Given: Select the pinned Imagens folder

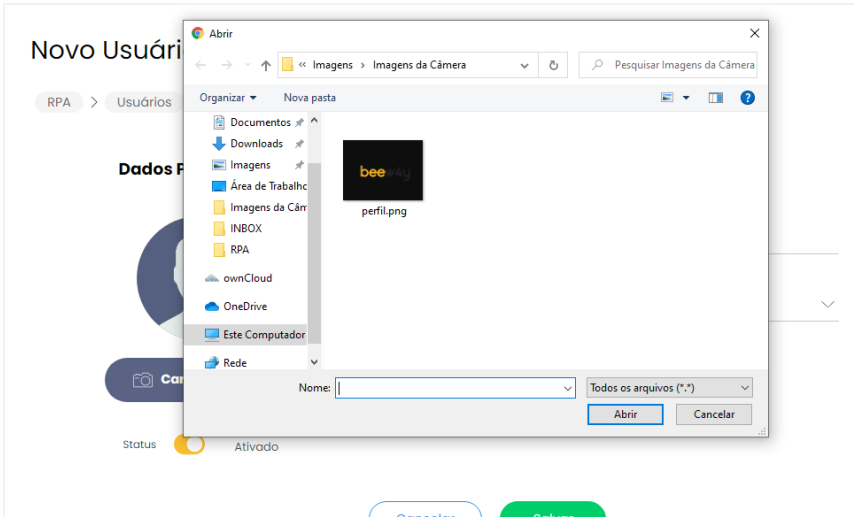Looking at the screenshot, I should click(x=250, y=165).
